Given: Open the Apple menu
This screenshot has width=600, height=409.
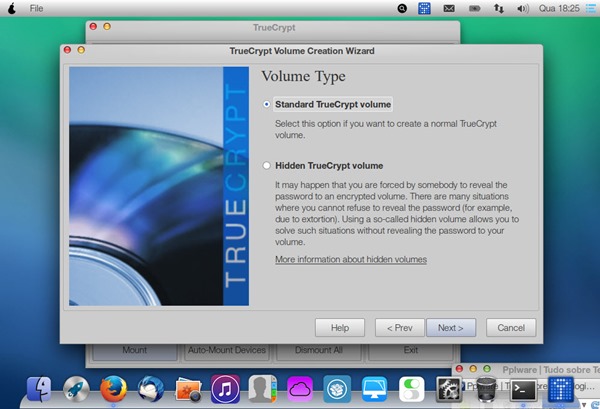Looking at the screenshot, I should tap(12, 8).
